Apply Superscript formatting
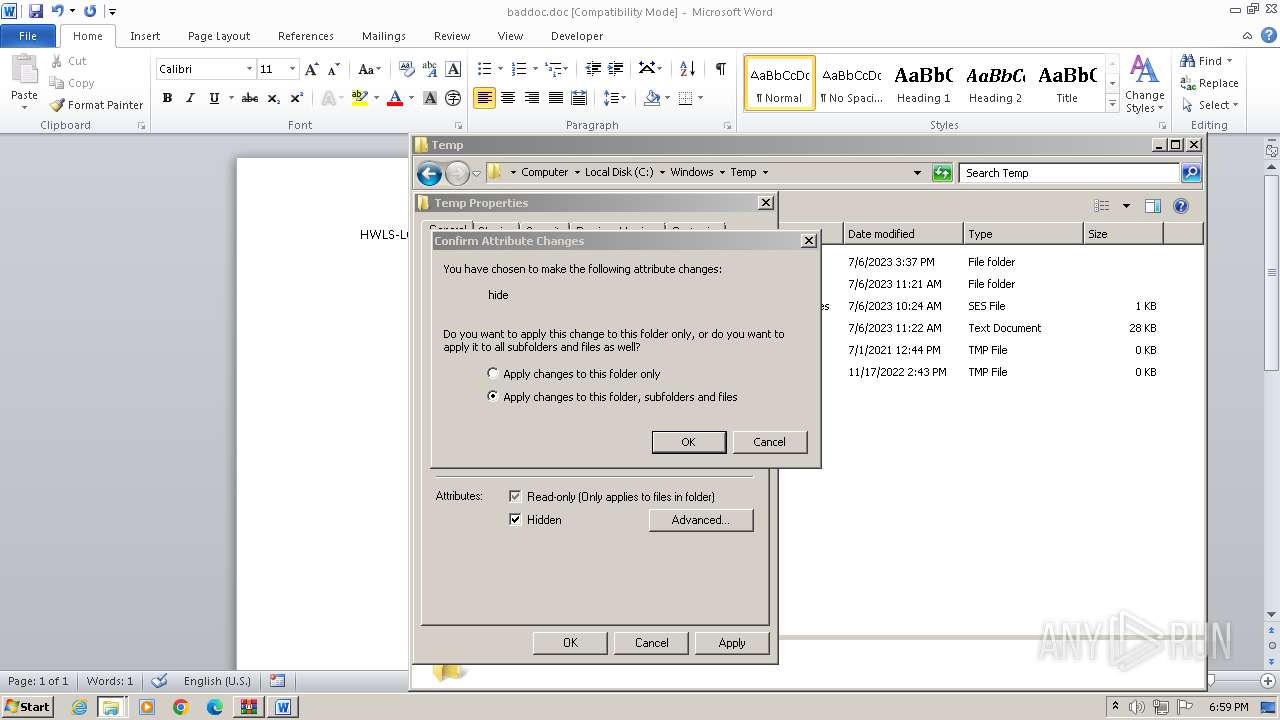The height and width of the screenshot is (720, 1280). click(297, 98)
